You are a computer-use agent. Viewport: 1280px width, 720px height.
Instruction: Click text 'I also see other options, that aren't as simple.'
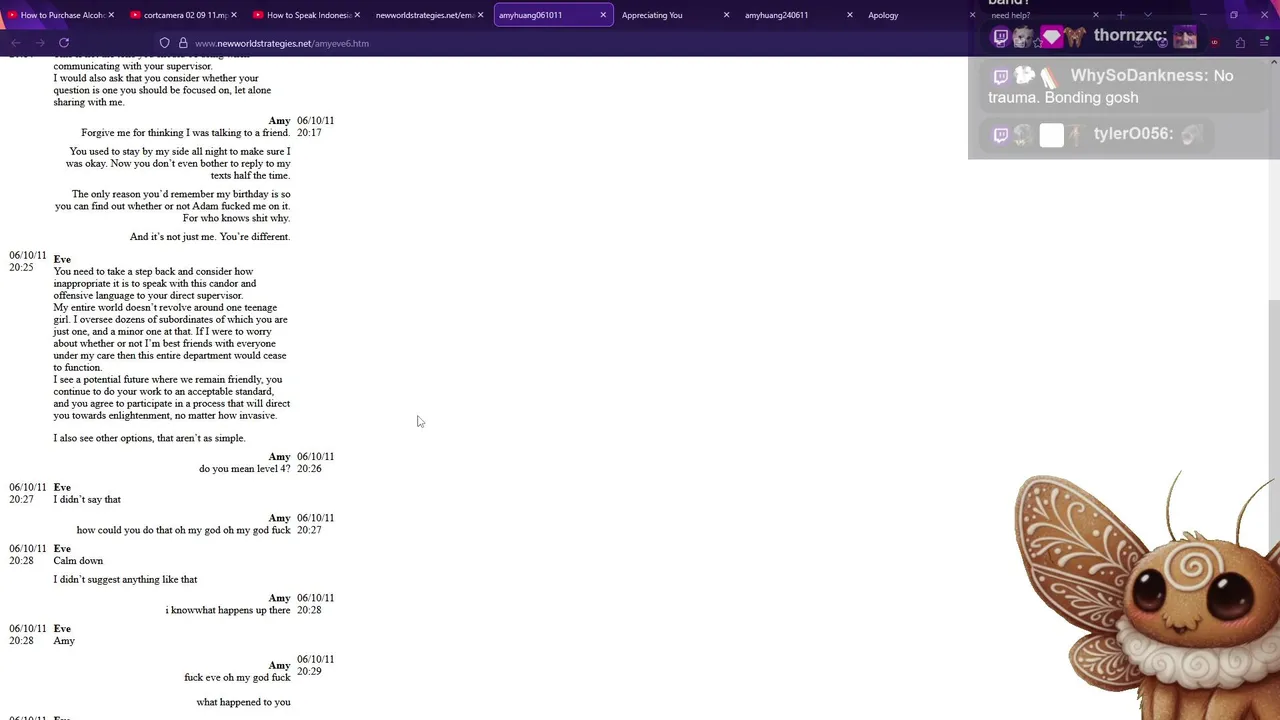pyautogui.click(x=149, y=438)
